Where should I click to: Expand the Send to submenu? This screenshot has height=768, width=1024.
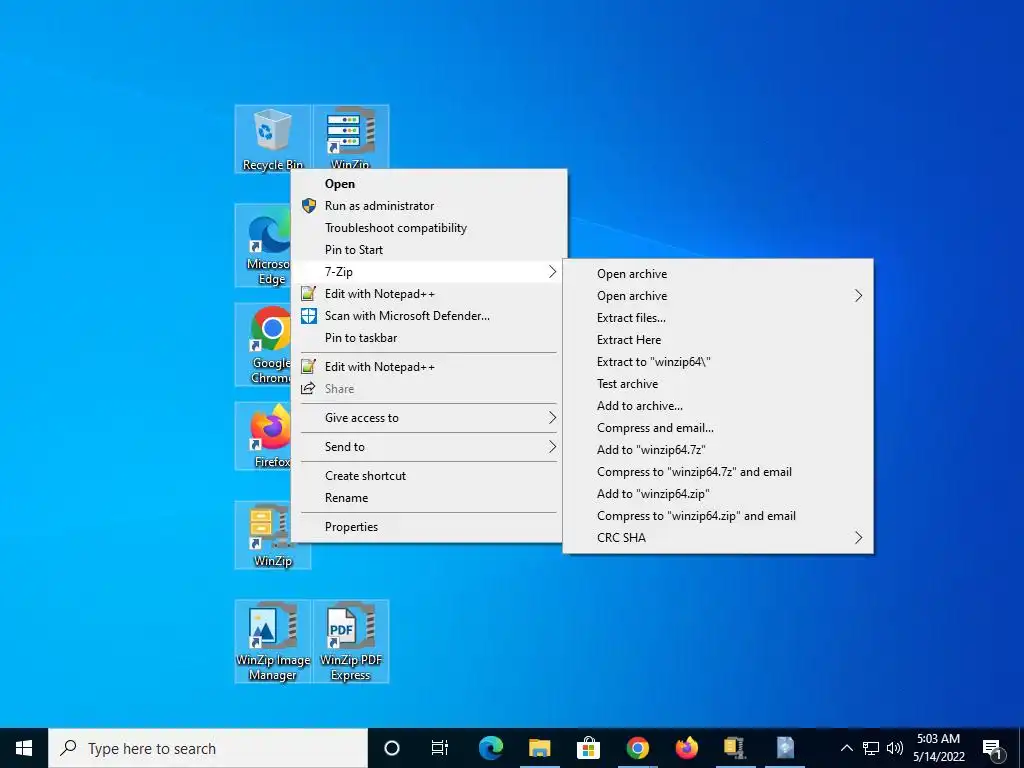pyautogui.click(x=428, y=447)
